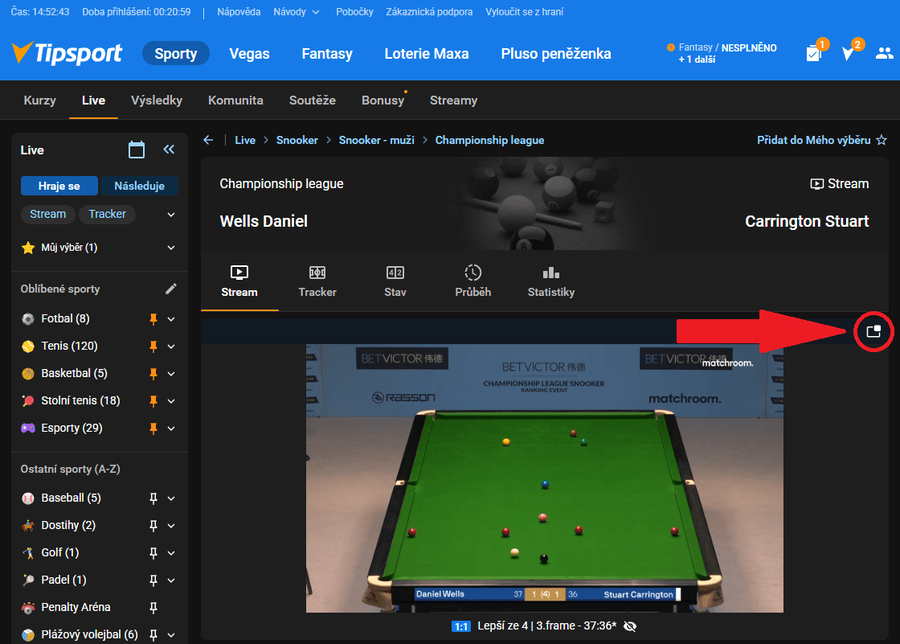Expand the Stream/Tracker filter chevron
This screenshot has width=900, height=644.
click(x=171, y=215)
